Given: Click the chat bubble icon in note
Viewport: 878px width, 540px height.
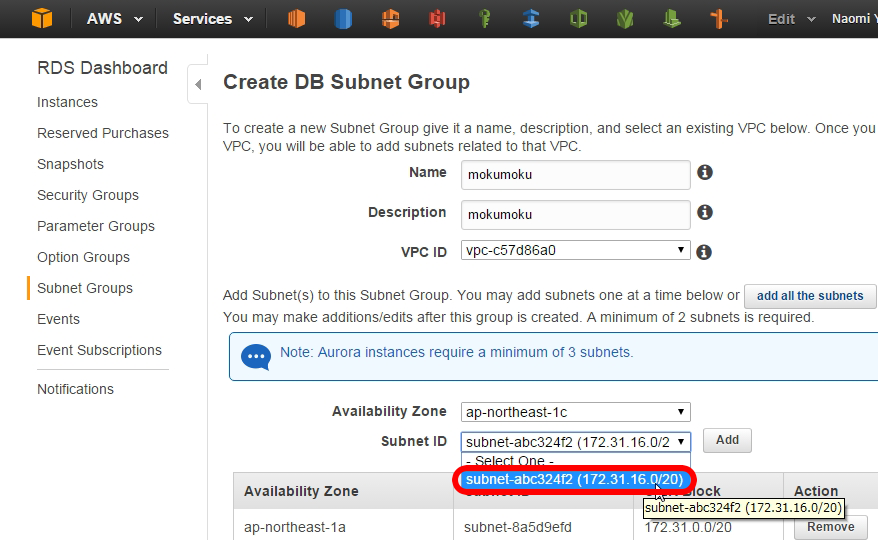Looking at the screenshot, I should pos(256,357).
